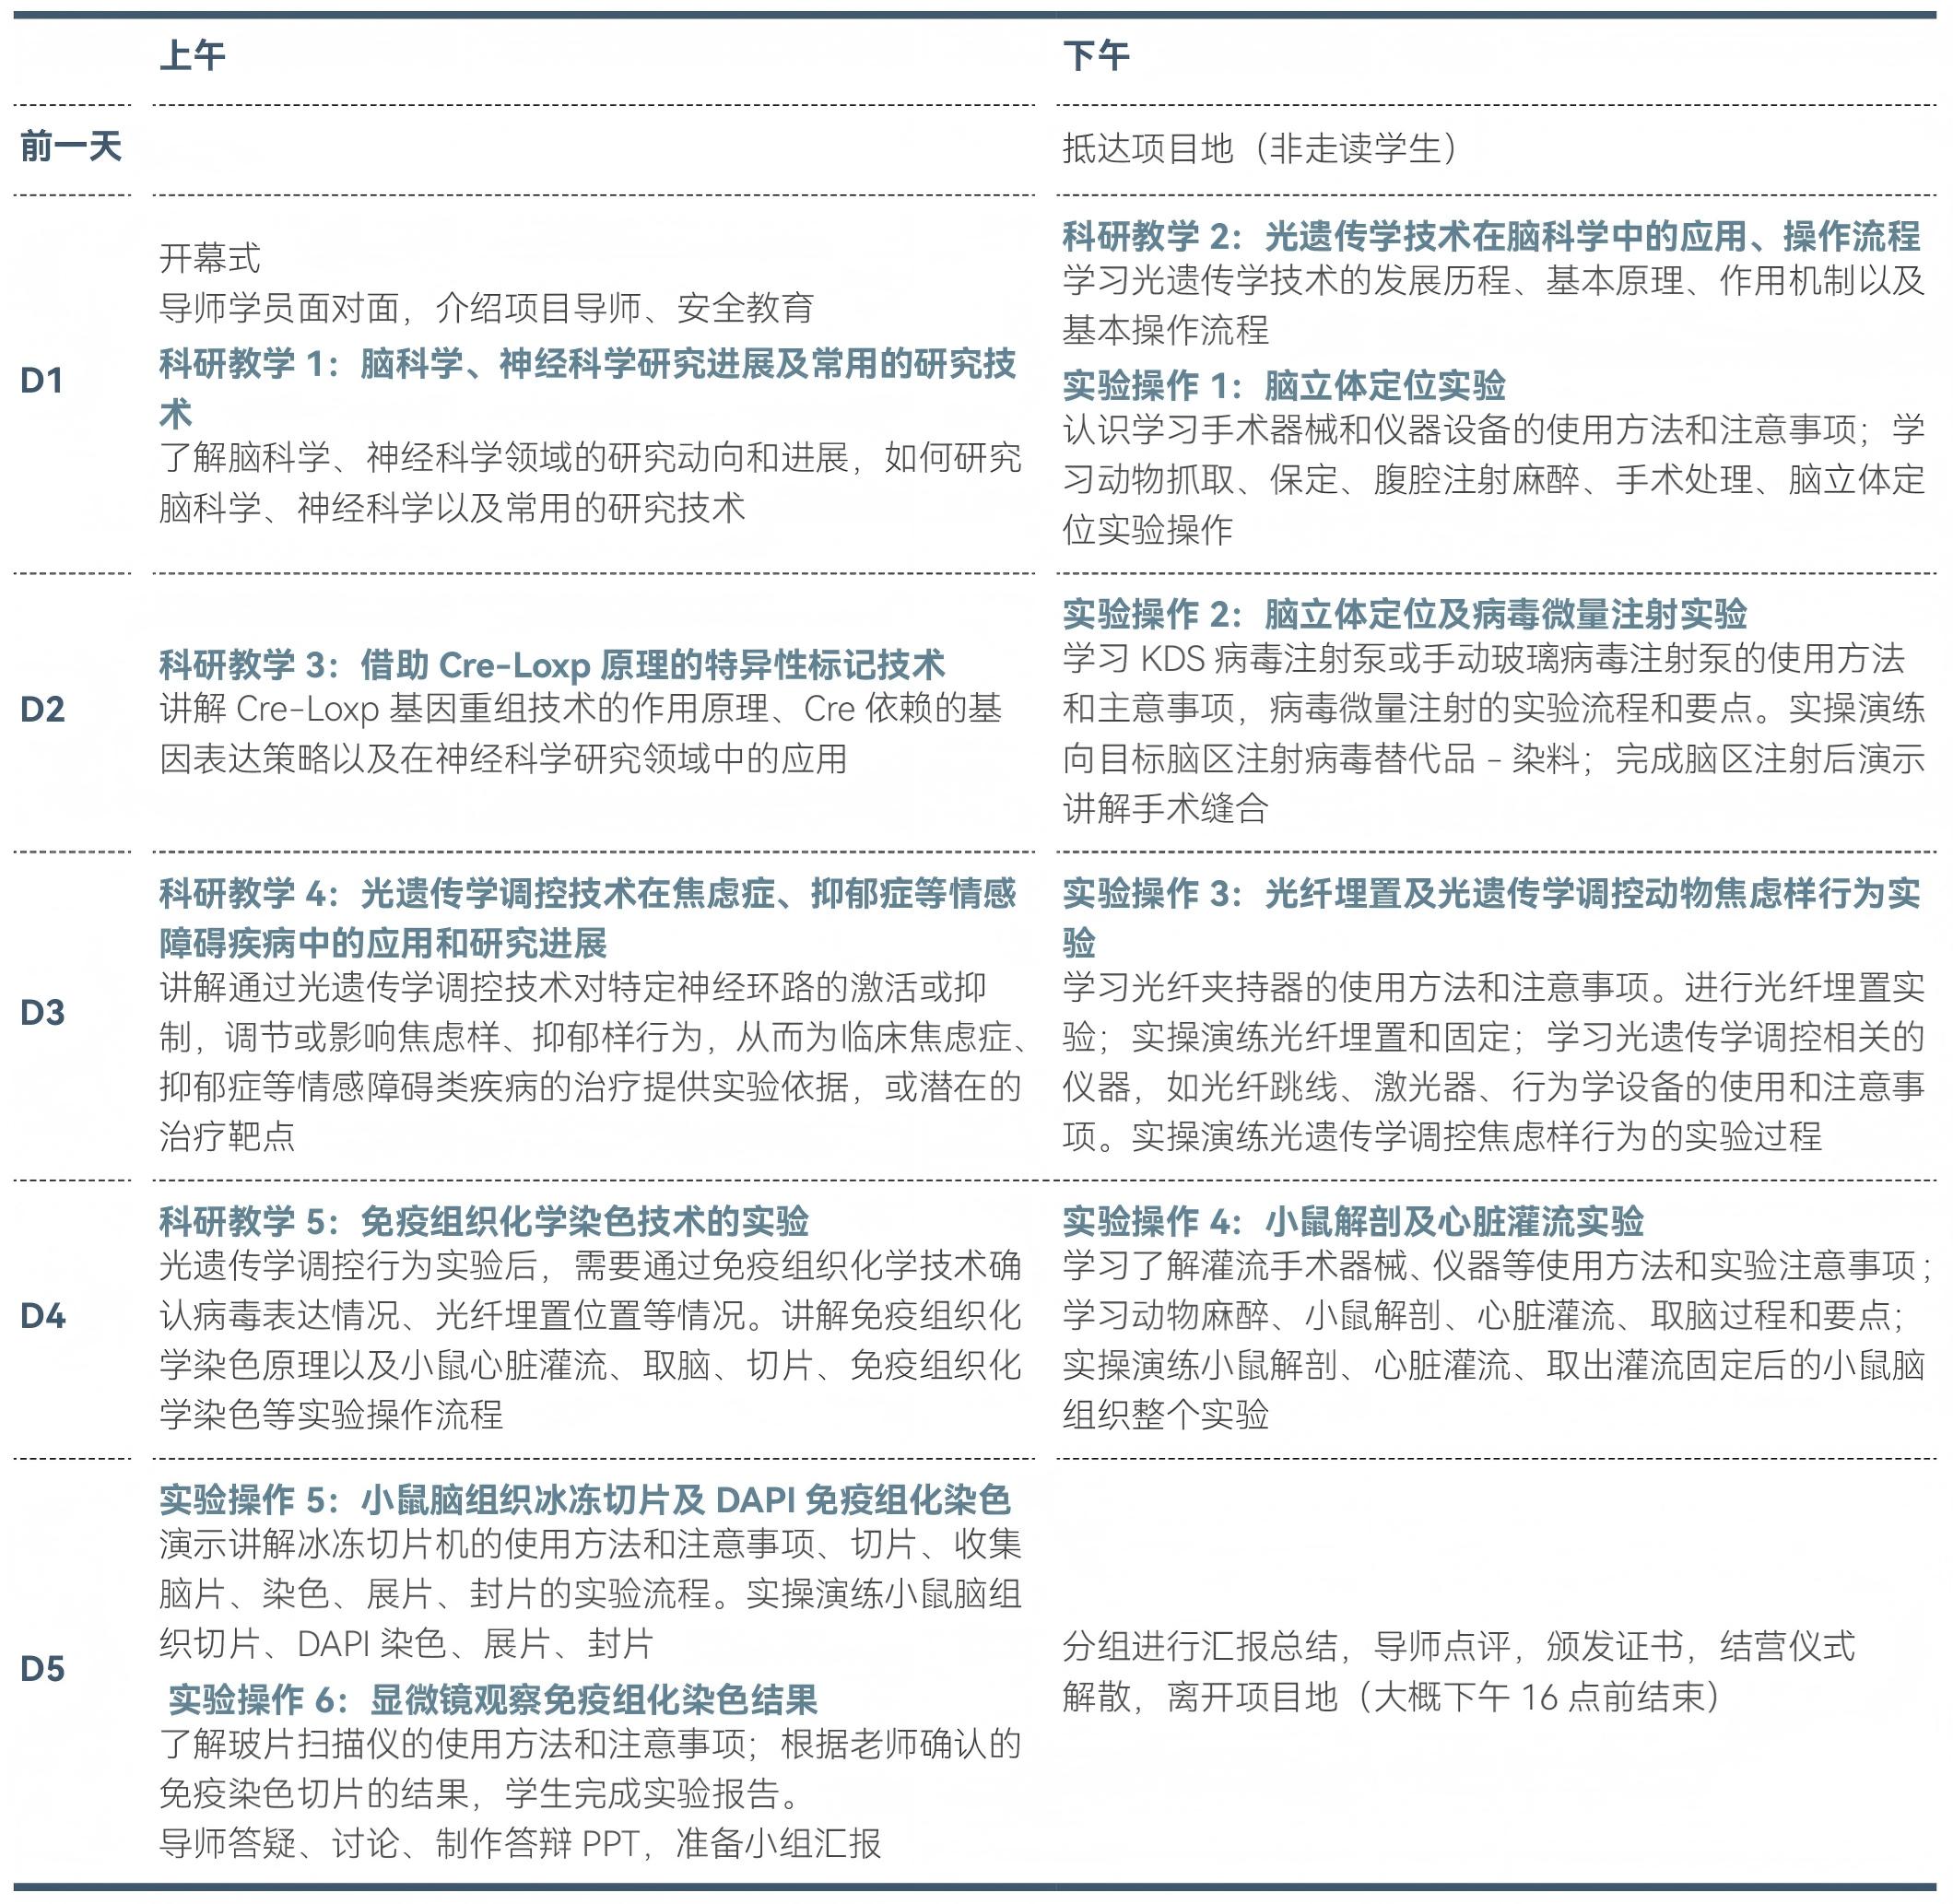Click the 上午 column header
Viewport: 1953px width, 1904px height.
(x=192, y=55)
